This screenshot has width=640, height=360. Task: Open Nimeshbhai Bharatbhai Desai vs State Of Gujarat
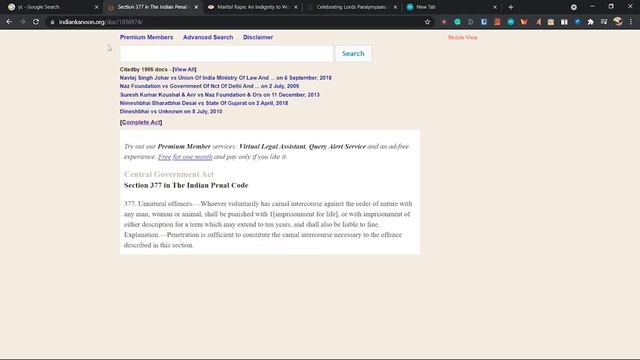coord(204,103)
